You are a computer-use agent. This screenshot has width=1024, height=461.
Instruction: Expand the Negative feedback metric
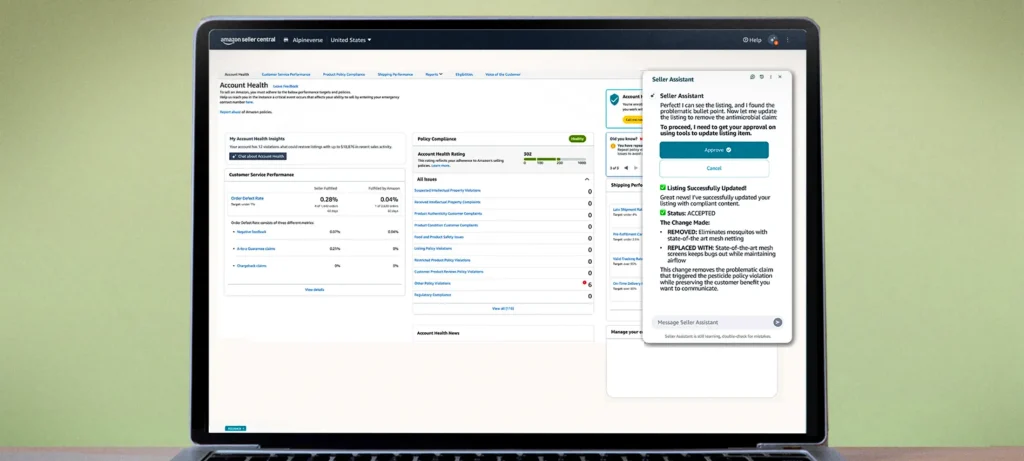[x=233, y=231]
